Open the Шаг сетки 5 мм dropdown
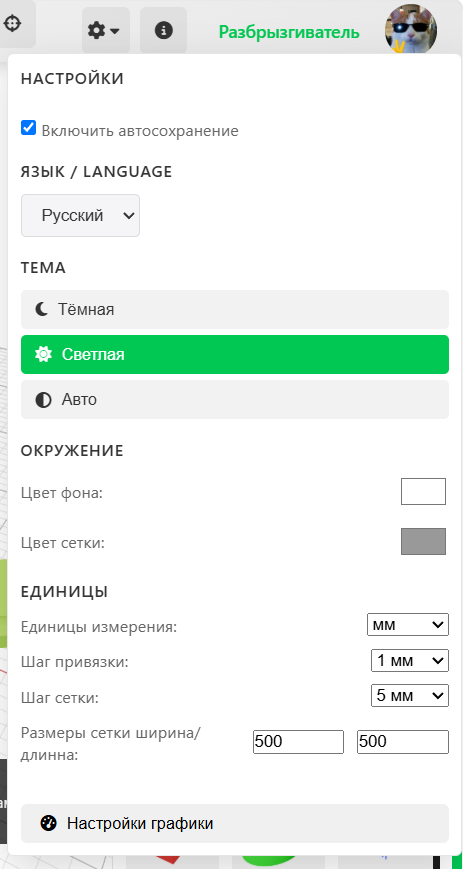 410,696
